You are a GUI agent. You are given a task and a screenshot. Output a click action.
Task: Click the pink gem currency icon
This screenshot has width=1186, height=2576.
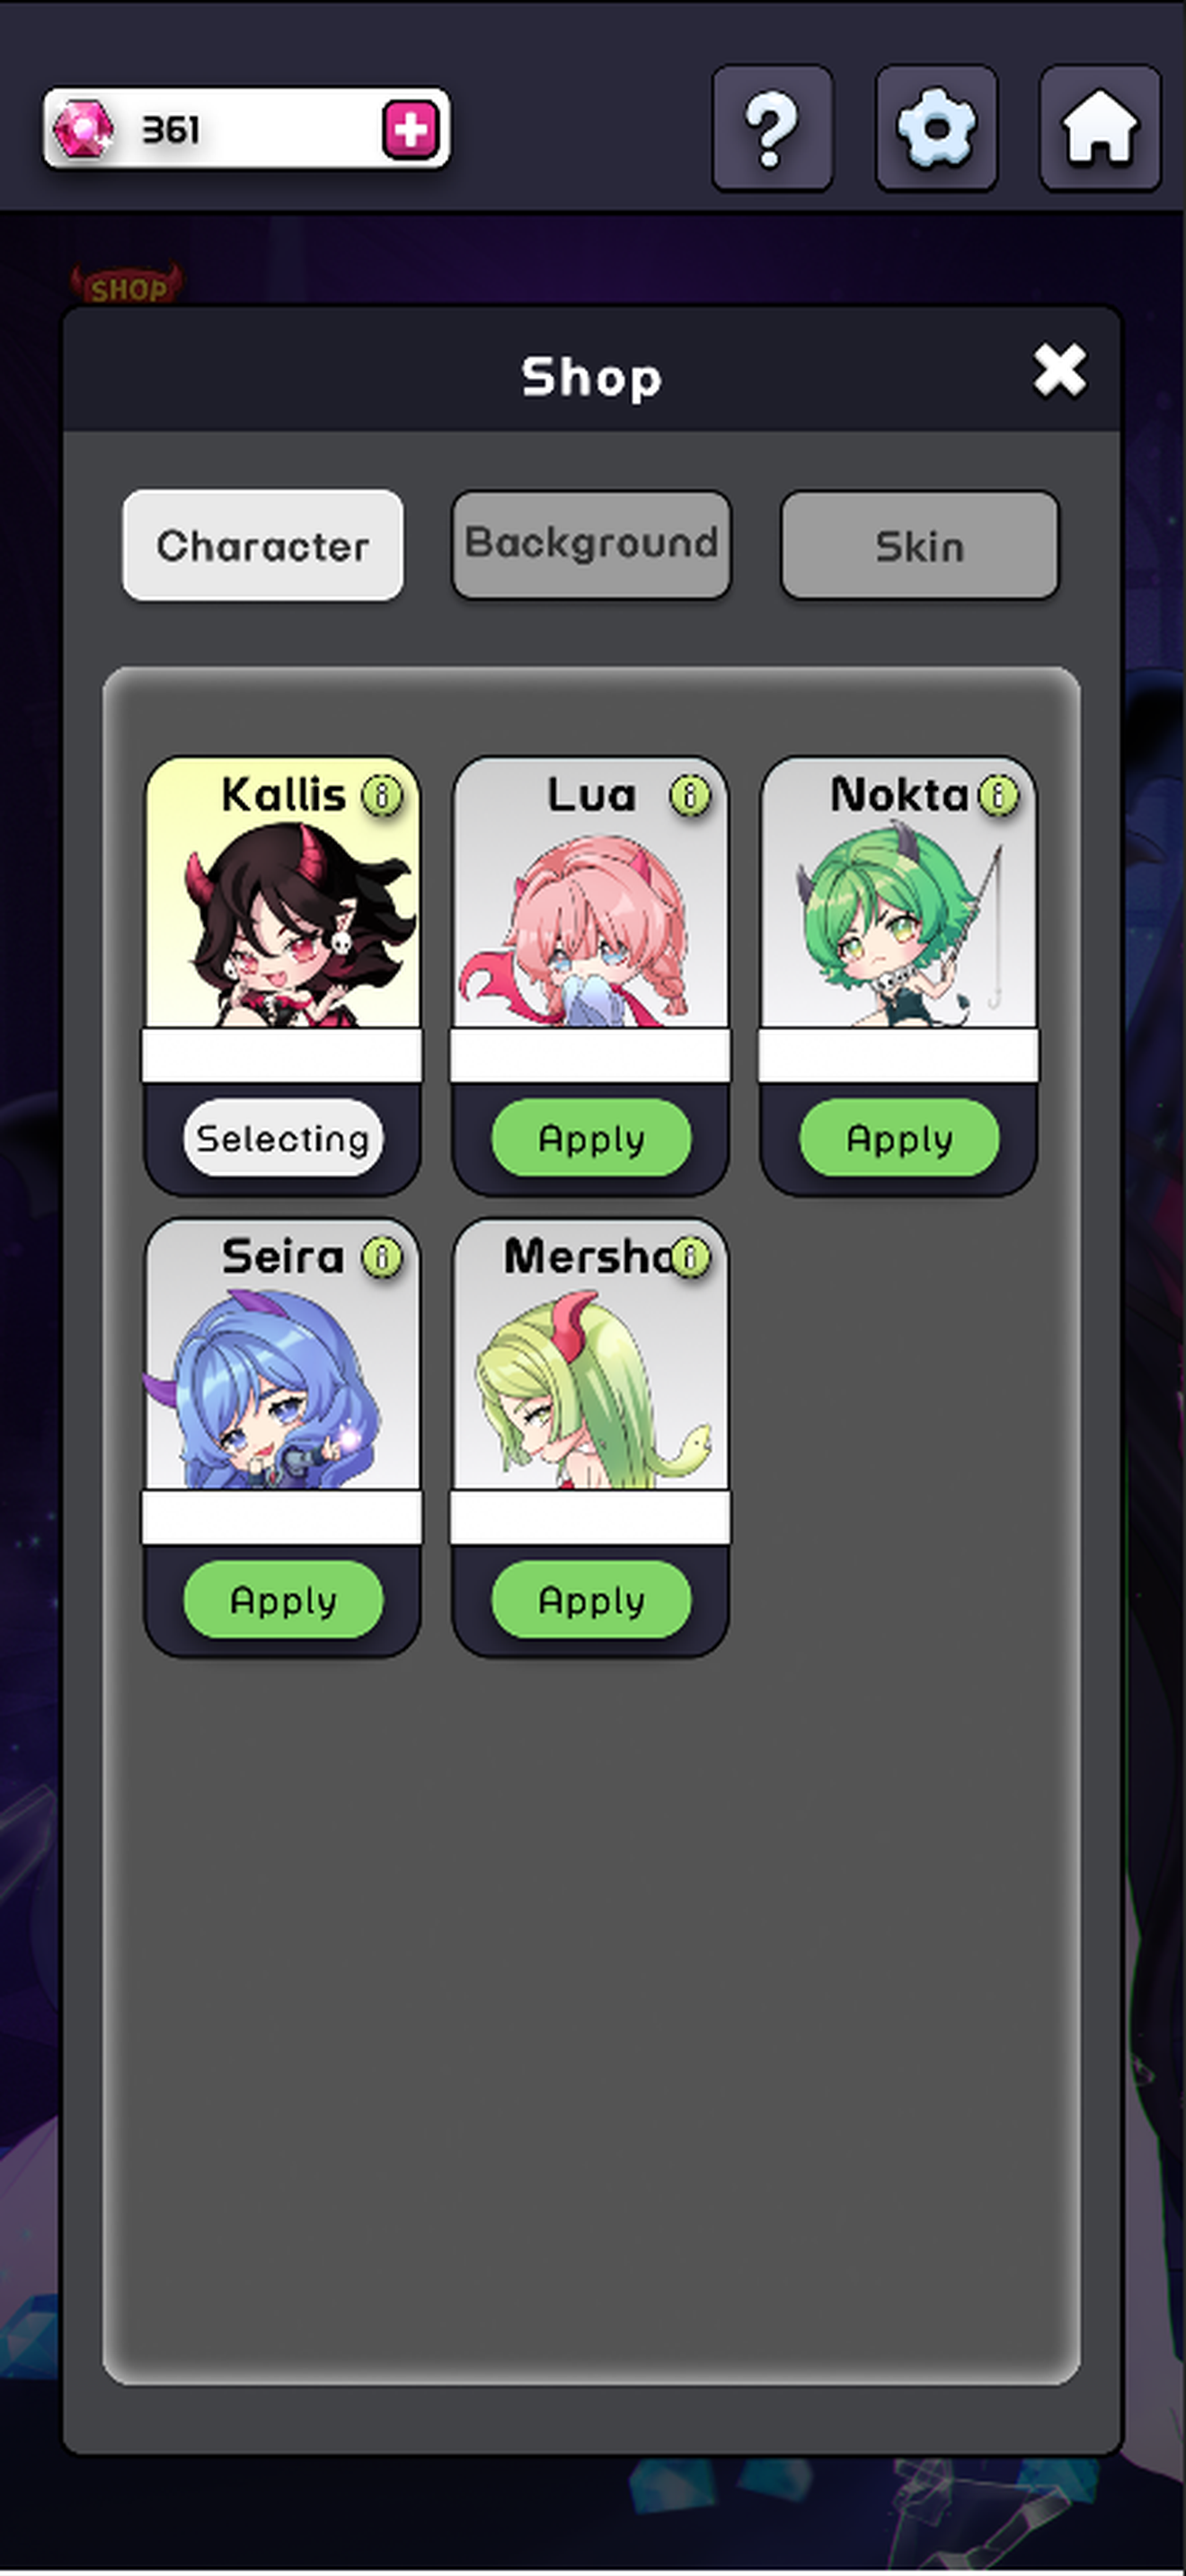click(x=82, y=129)
